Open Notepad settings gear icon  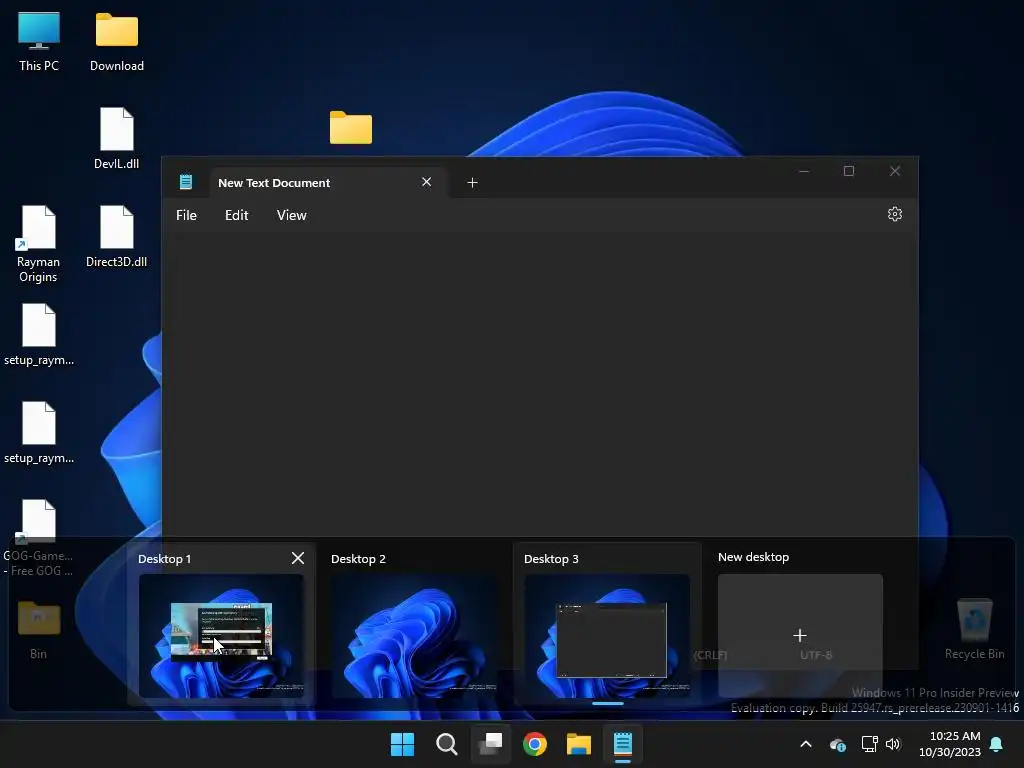pyautogui.click(x=895, y=214)
